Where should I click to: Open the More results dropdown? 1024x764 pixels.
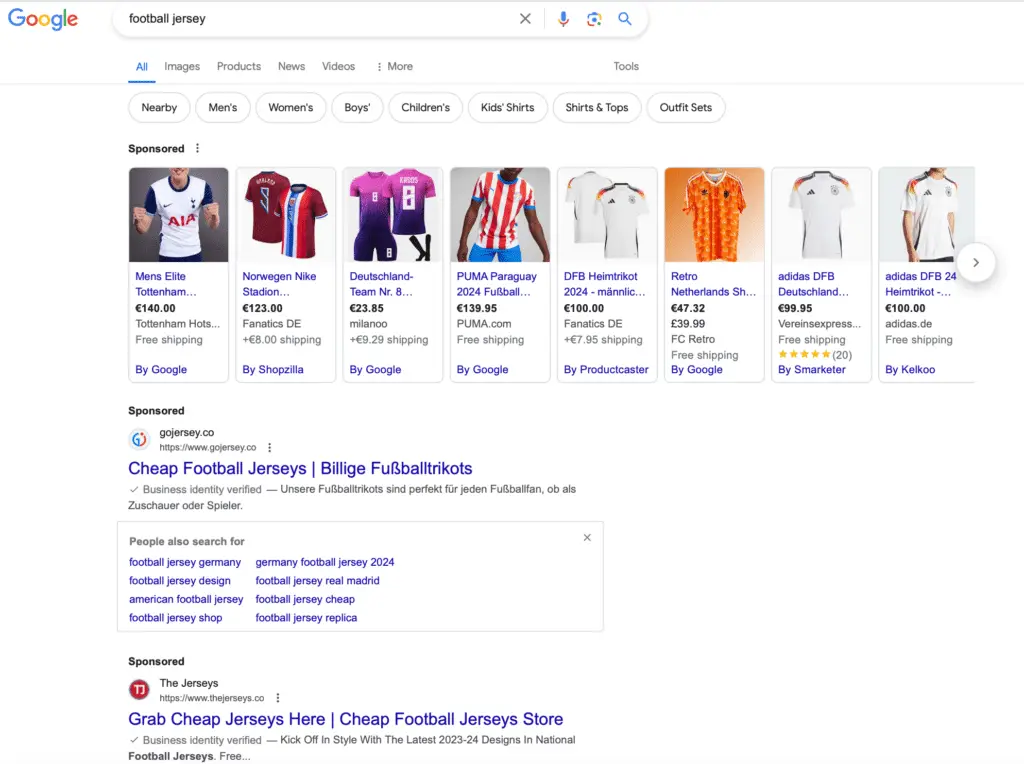coord(394,66)
